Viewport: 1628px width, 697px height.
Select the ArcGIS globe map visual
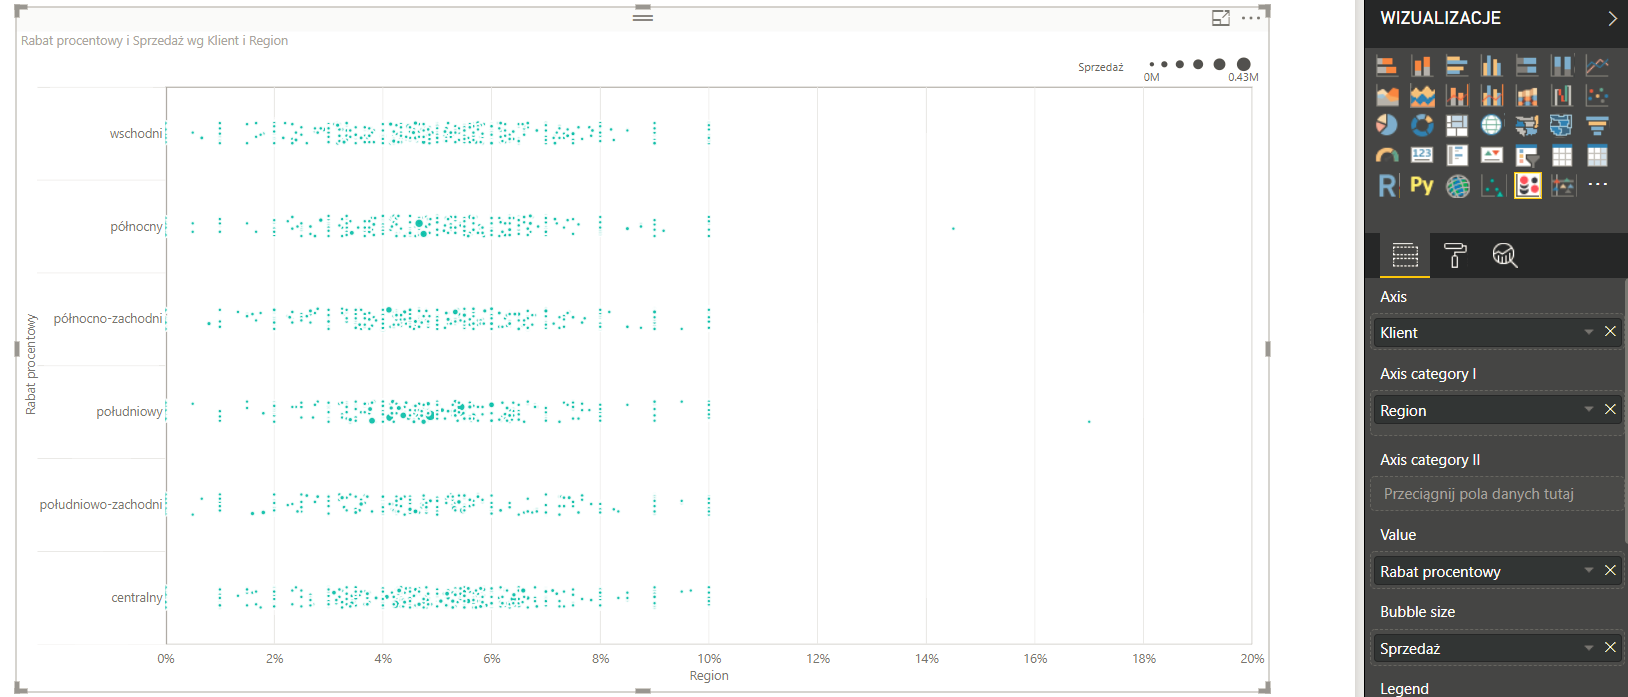tap(1458, 186)
